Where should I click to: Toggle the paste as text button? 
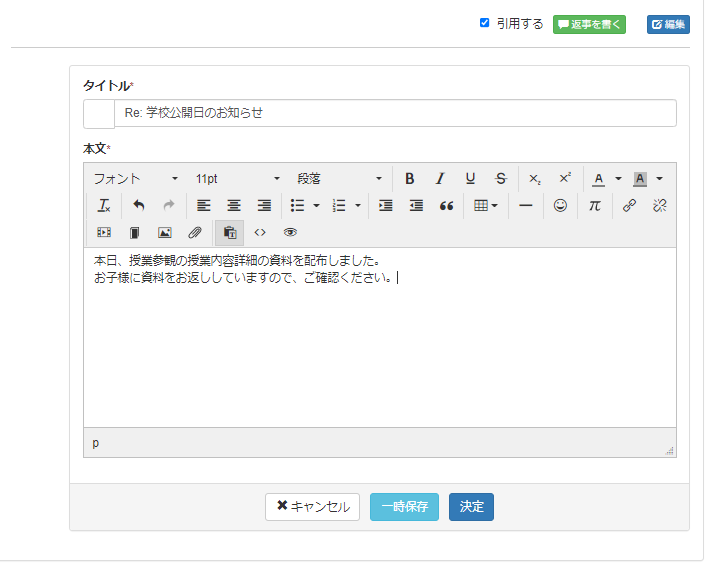point(229,233)
